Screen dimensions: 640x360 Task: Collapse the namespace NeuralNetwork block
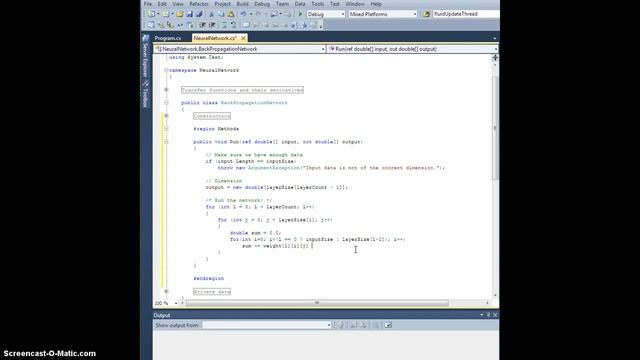pos(166,70)
